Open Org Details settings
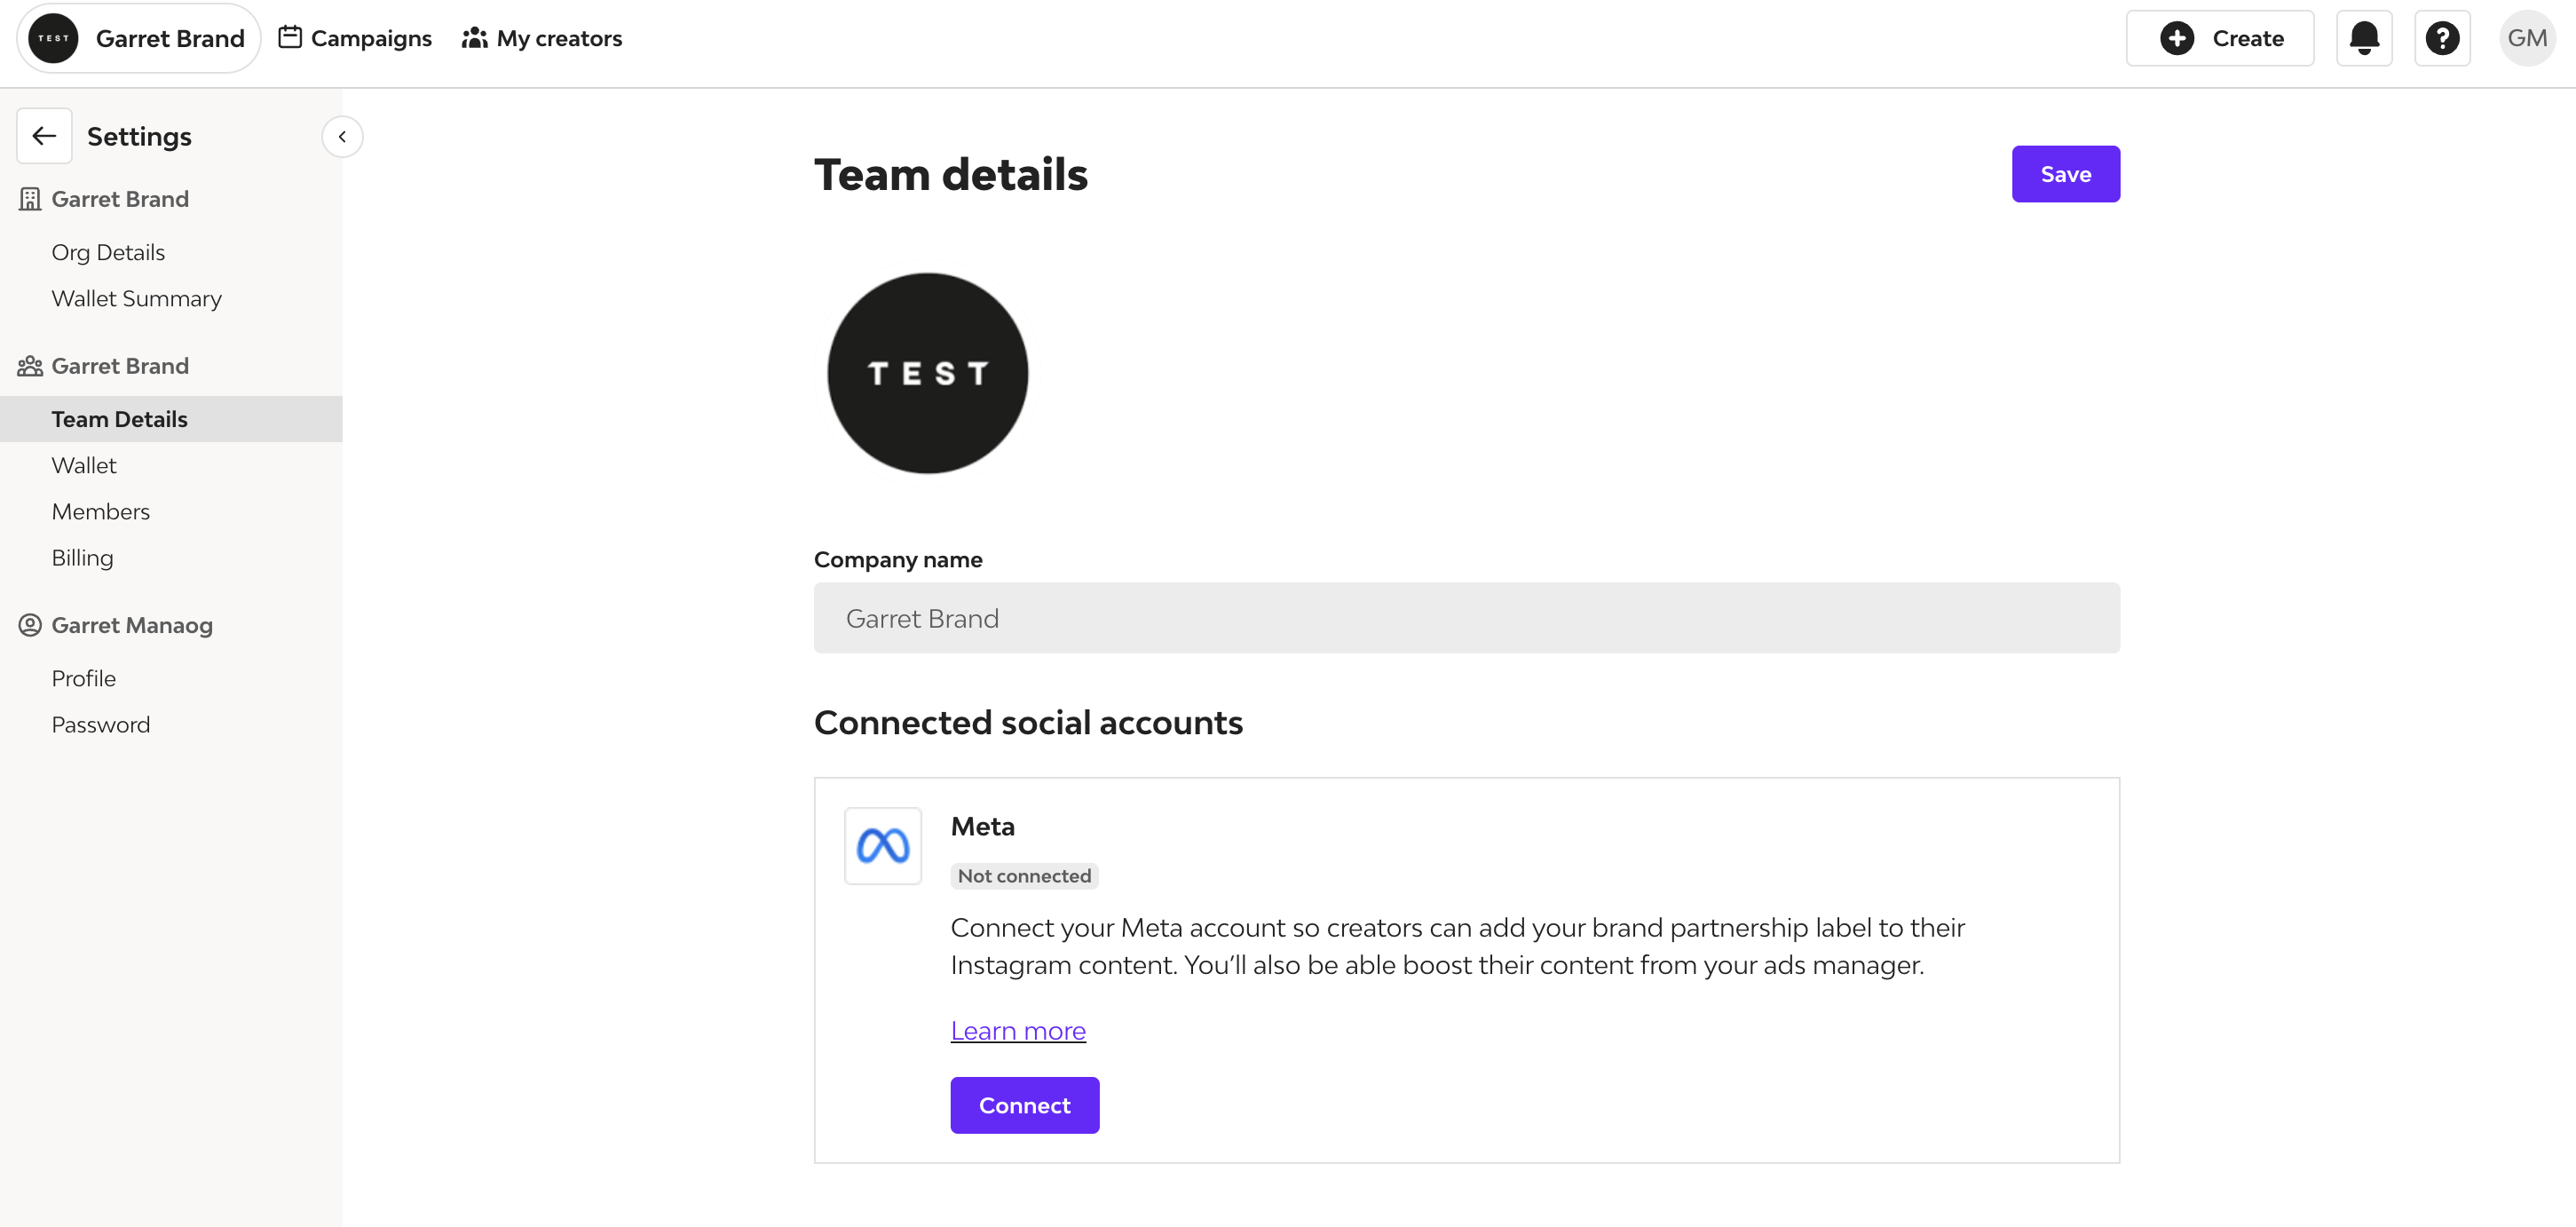Screen dimensions: 2576x1227 click(x=108, y=252)
